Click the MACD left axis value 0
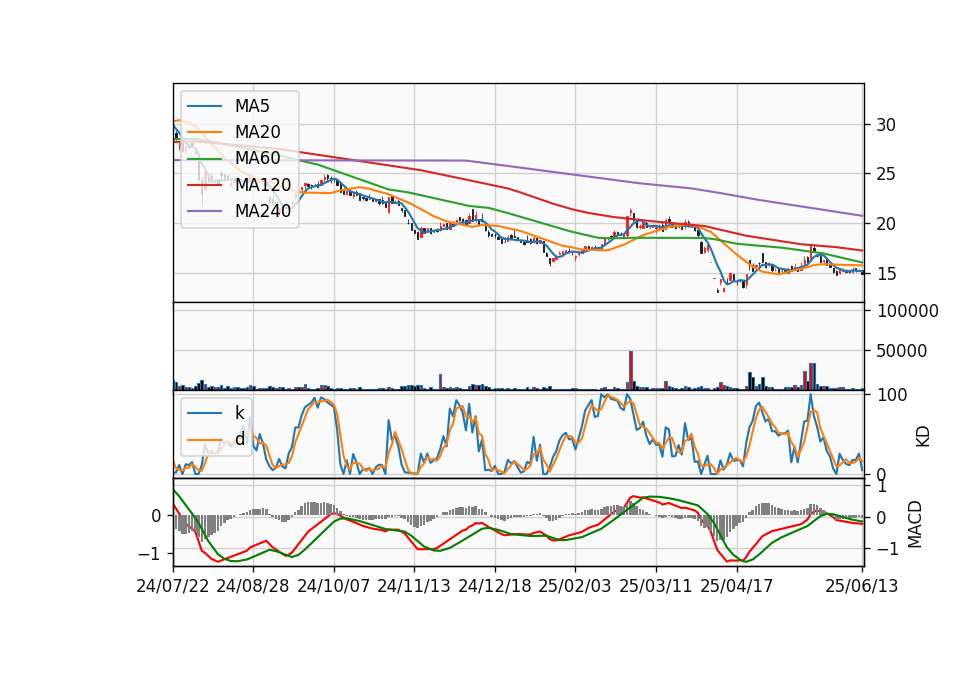 click(156, 516)
